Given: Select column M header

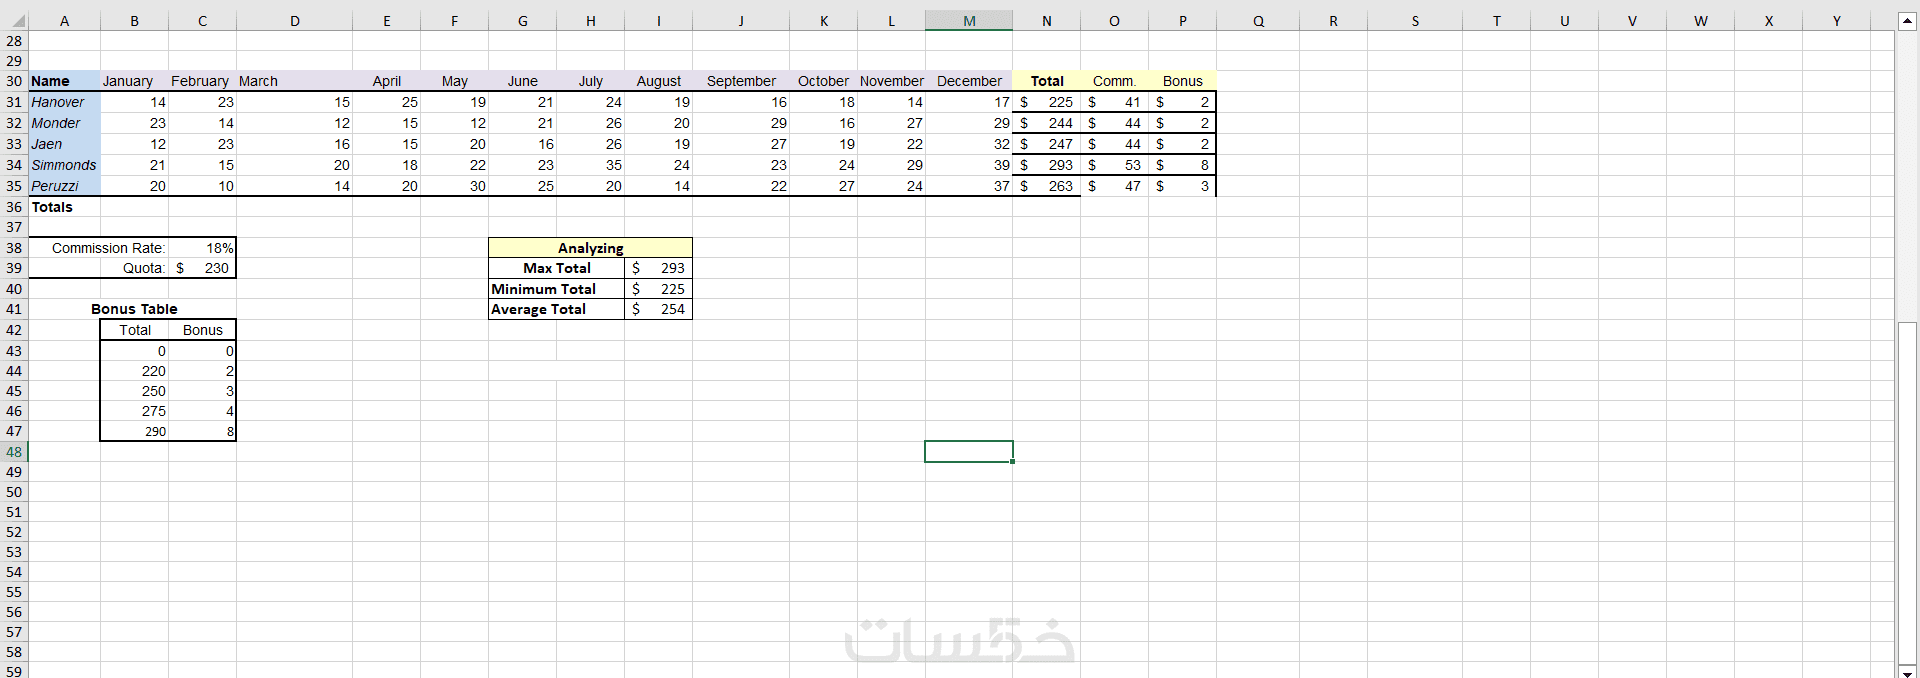Looking at the screenshot, I should [x=969, y=21].
